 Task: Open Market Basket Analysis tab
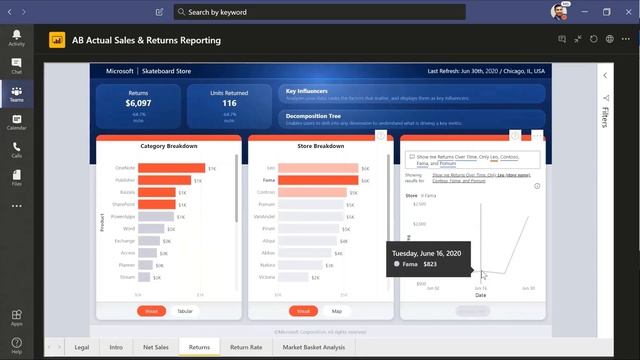click(x=314, y=347)
